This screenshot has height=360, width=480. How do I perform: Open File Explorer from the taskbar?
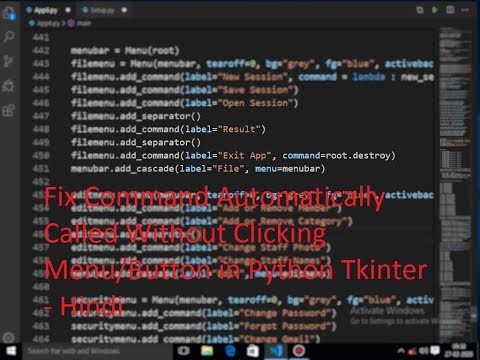click(207, 351)
